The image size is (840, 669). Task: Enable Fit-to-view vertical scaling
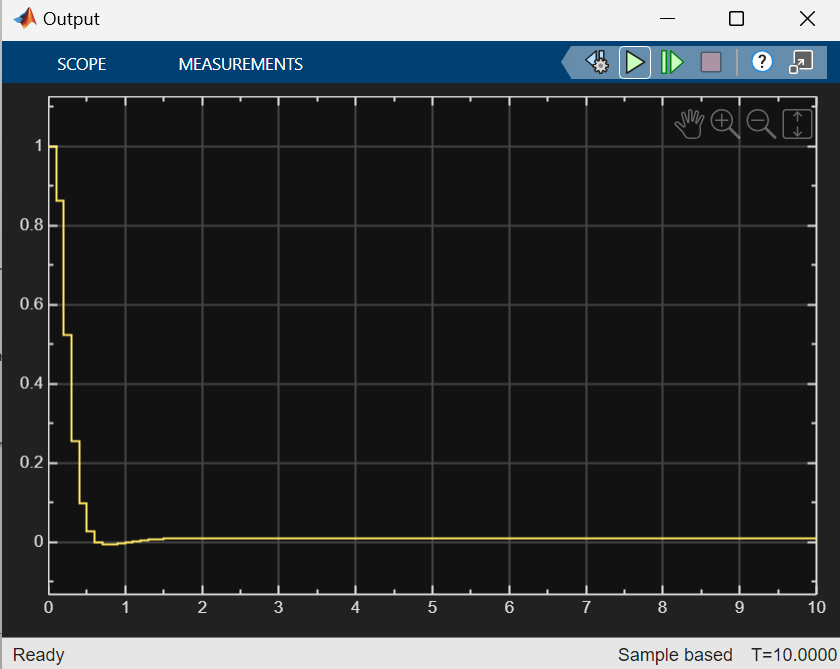[796, 123]
